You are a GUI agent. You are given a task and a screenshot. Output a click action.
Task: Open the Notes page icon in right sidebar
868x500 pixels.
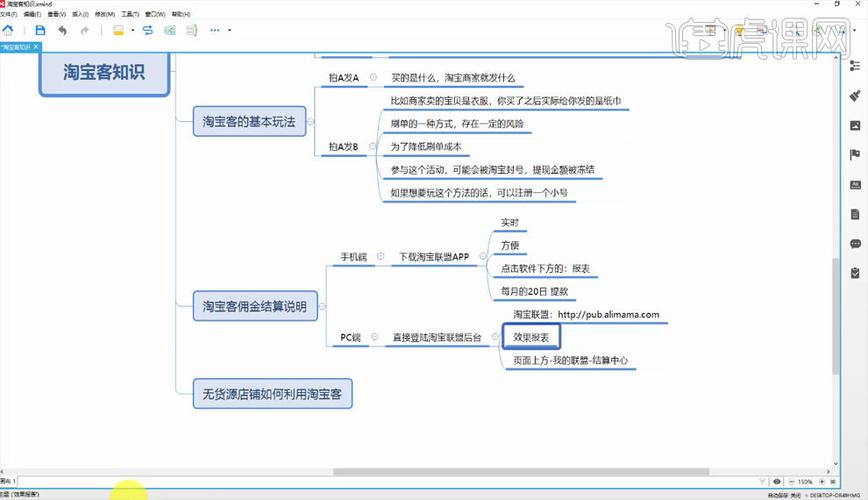pyautogui.click(x=855, y=214)
